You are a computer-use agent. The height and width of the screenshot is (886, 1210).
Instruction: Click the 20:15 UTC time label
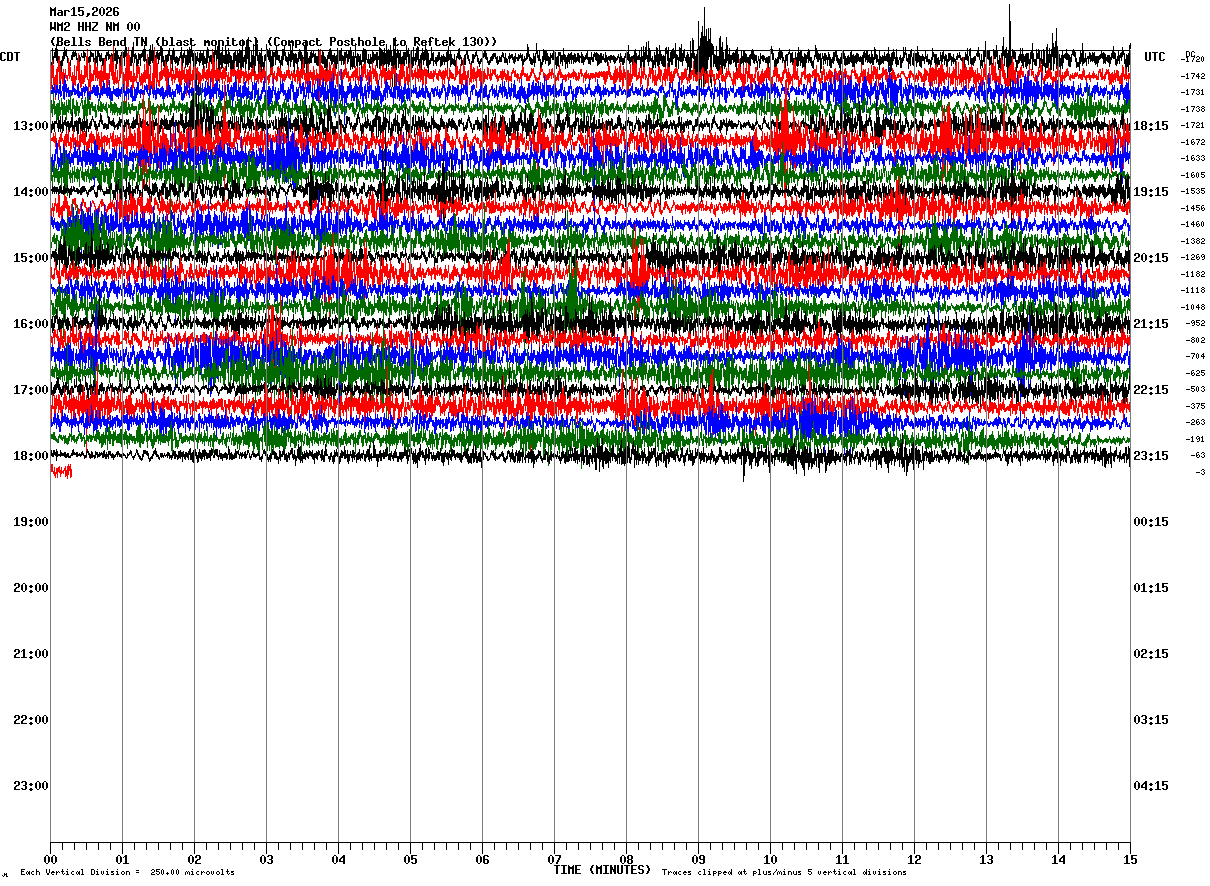point(1151,258)
